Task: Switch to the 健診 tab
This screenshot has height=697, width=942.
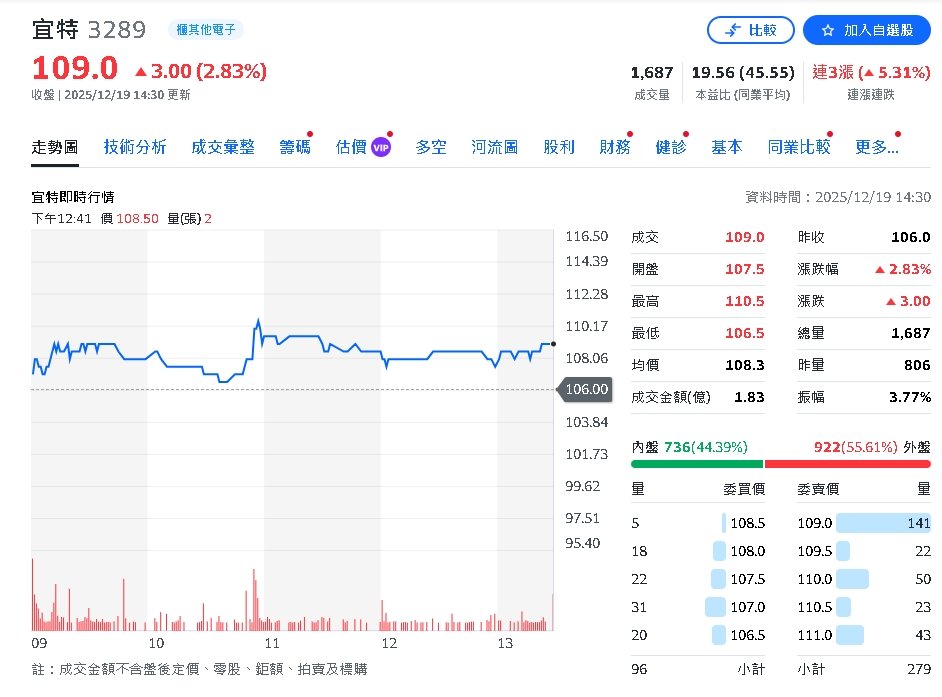Action: 670,146
